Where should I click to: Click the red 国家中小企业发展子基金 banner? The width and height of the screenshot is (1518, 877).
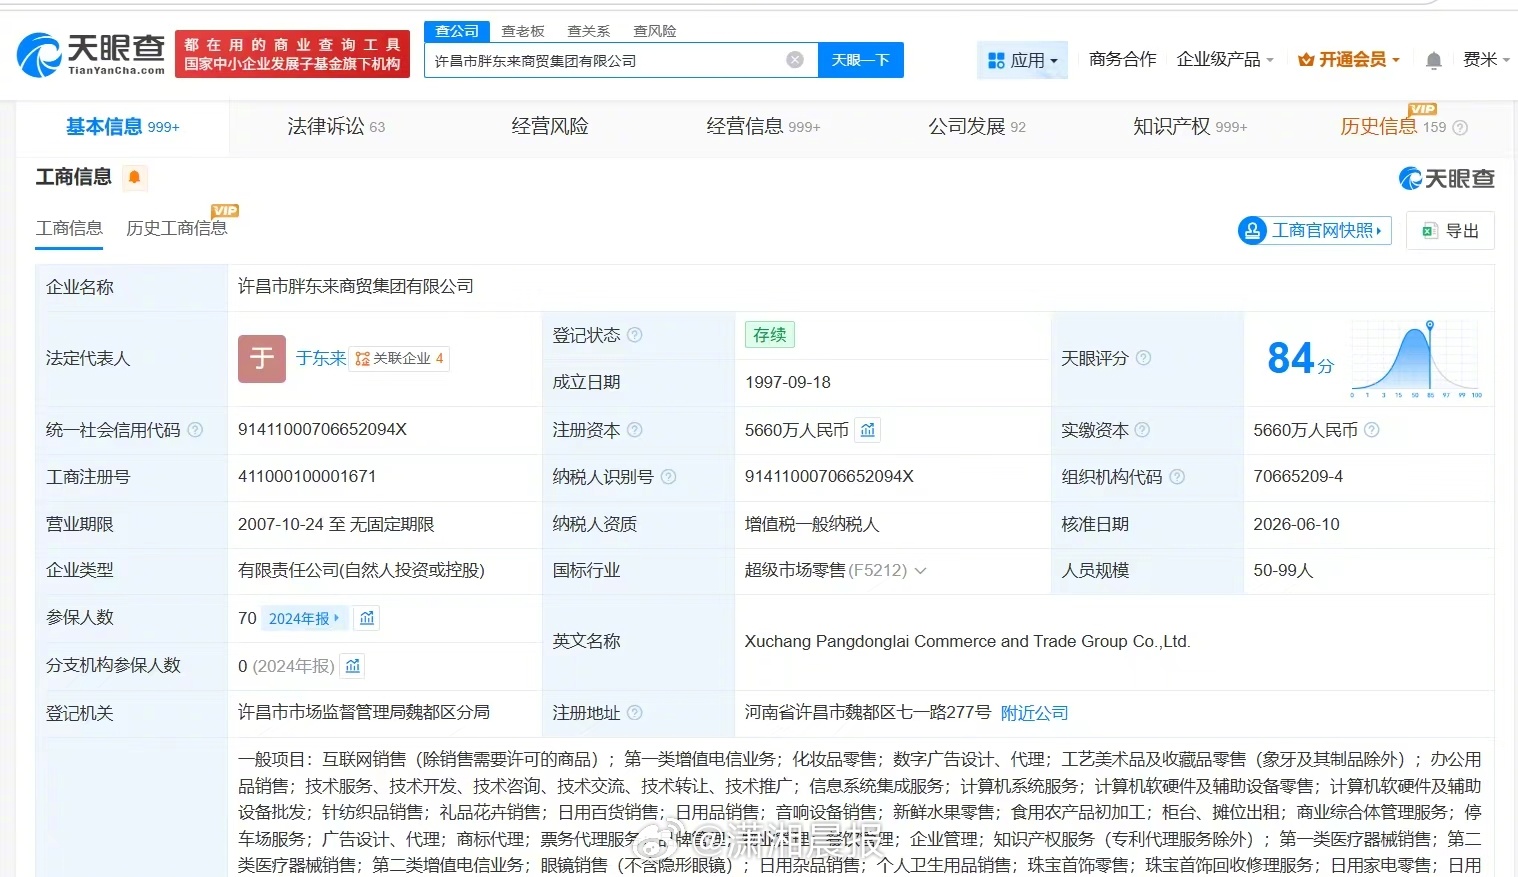tap(292, 54)
